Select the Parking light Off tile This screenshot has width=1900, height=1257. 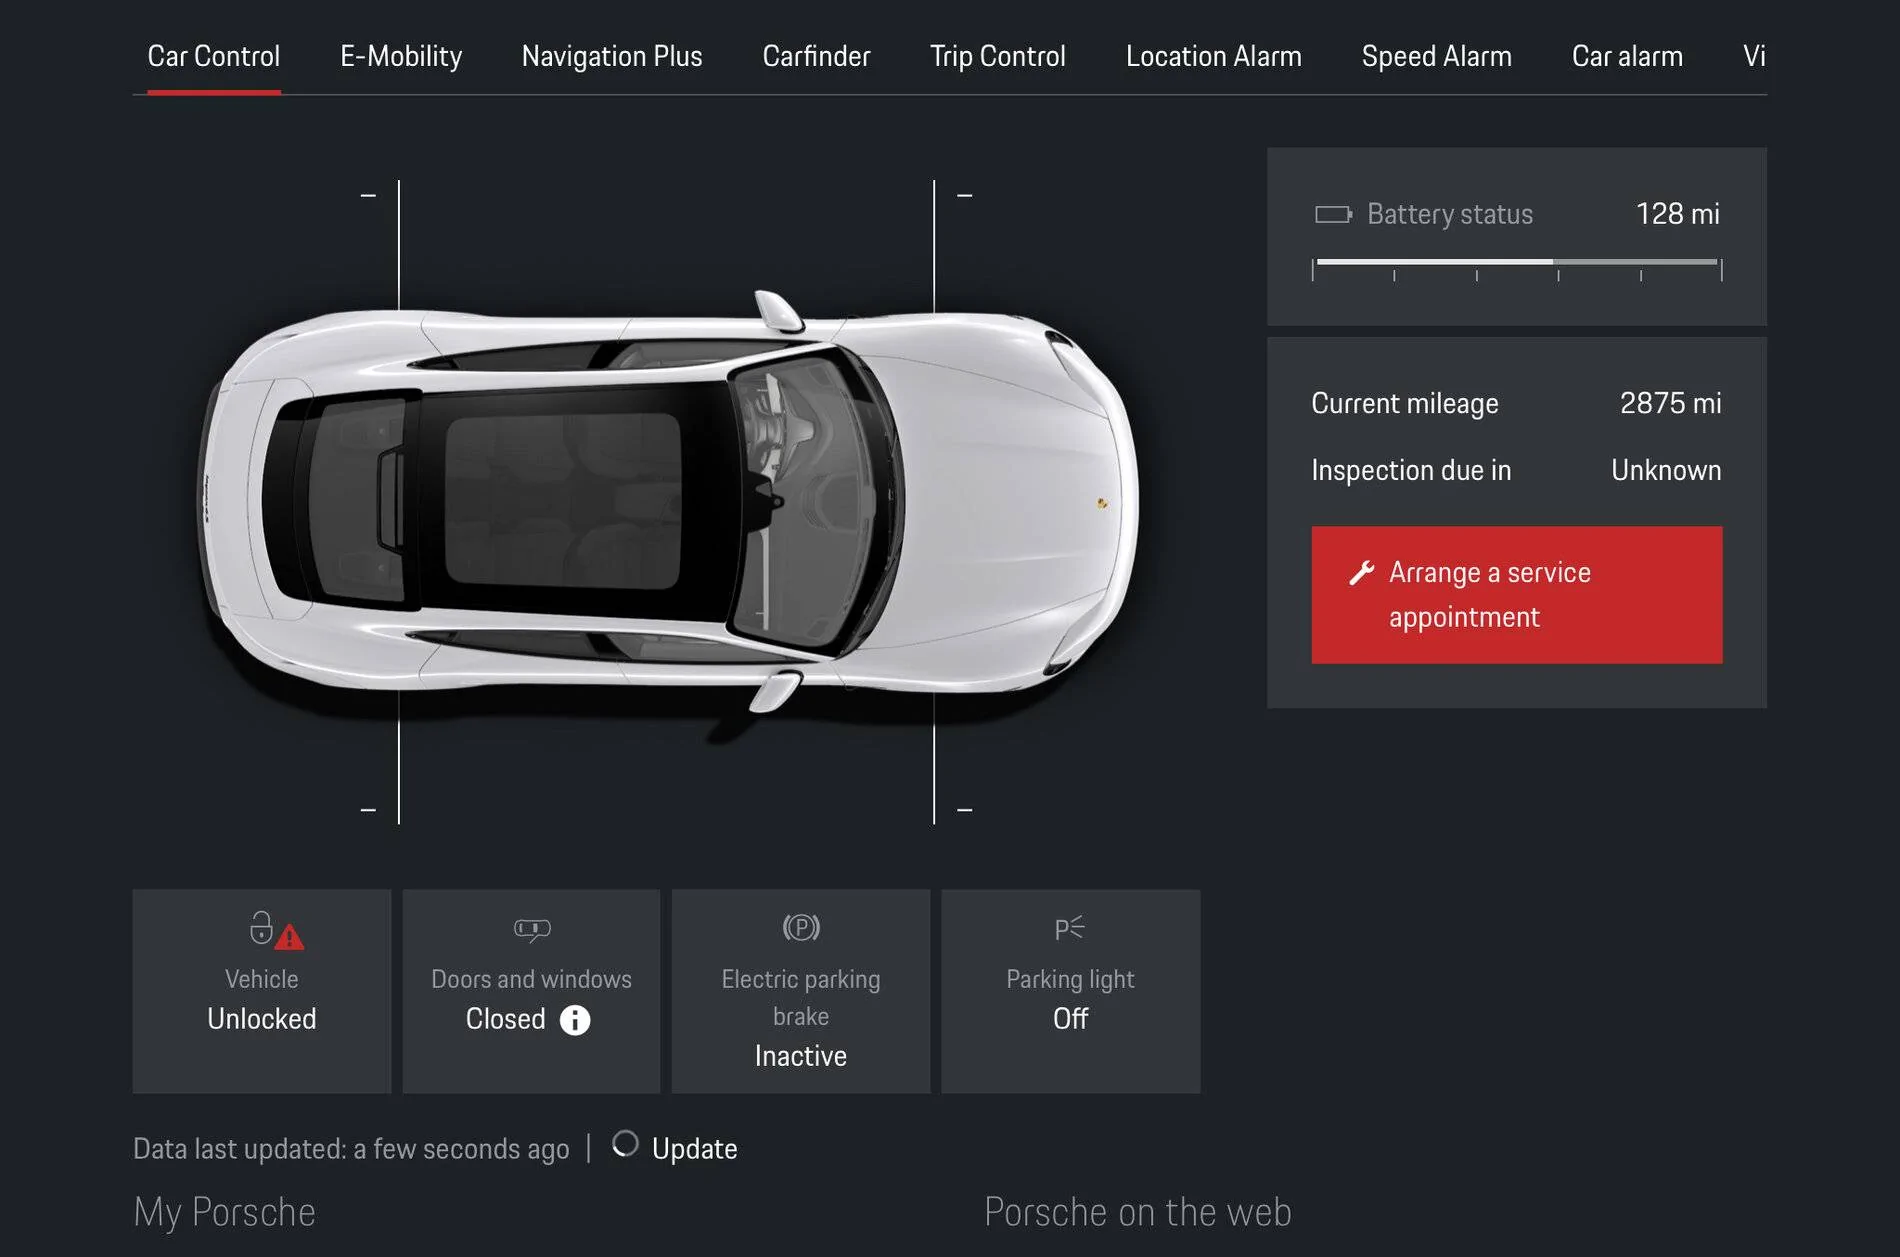click(x=1071, y=991)
